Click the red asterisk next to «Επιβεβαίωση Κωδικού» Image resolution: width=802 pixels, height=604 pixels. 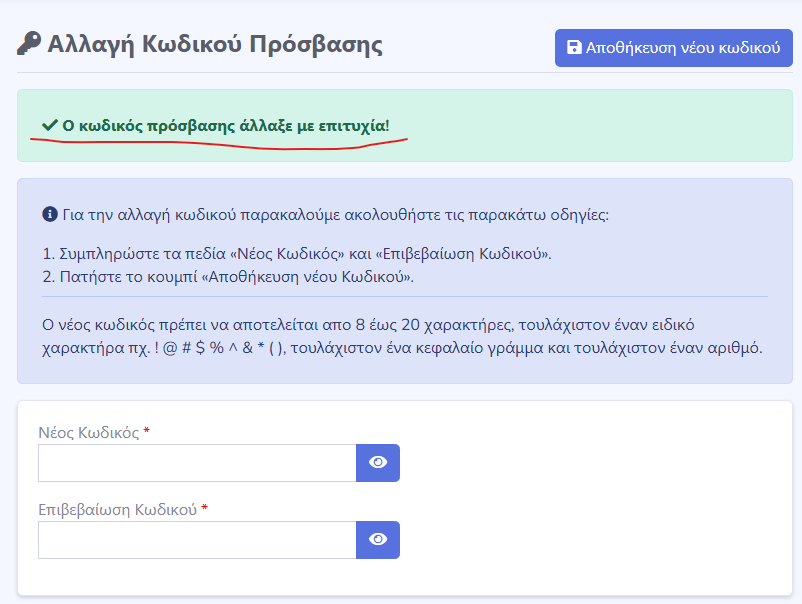205,509
